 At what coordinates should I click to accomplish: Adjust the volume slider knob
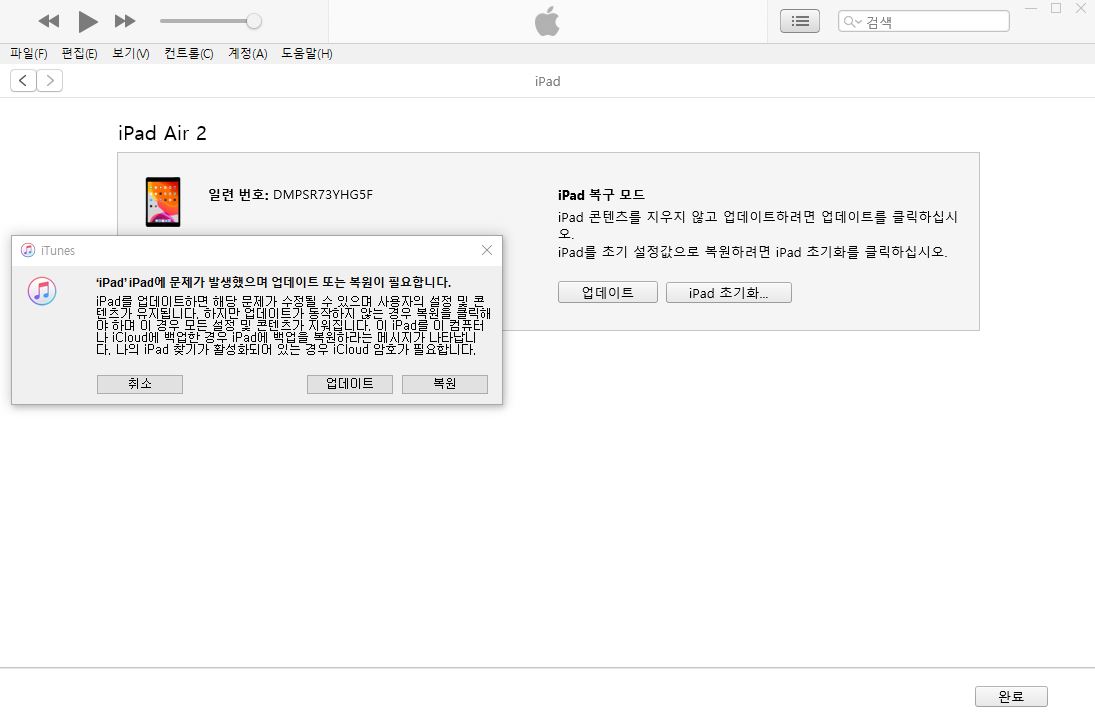tap(254, 21)
